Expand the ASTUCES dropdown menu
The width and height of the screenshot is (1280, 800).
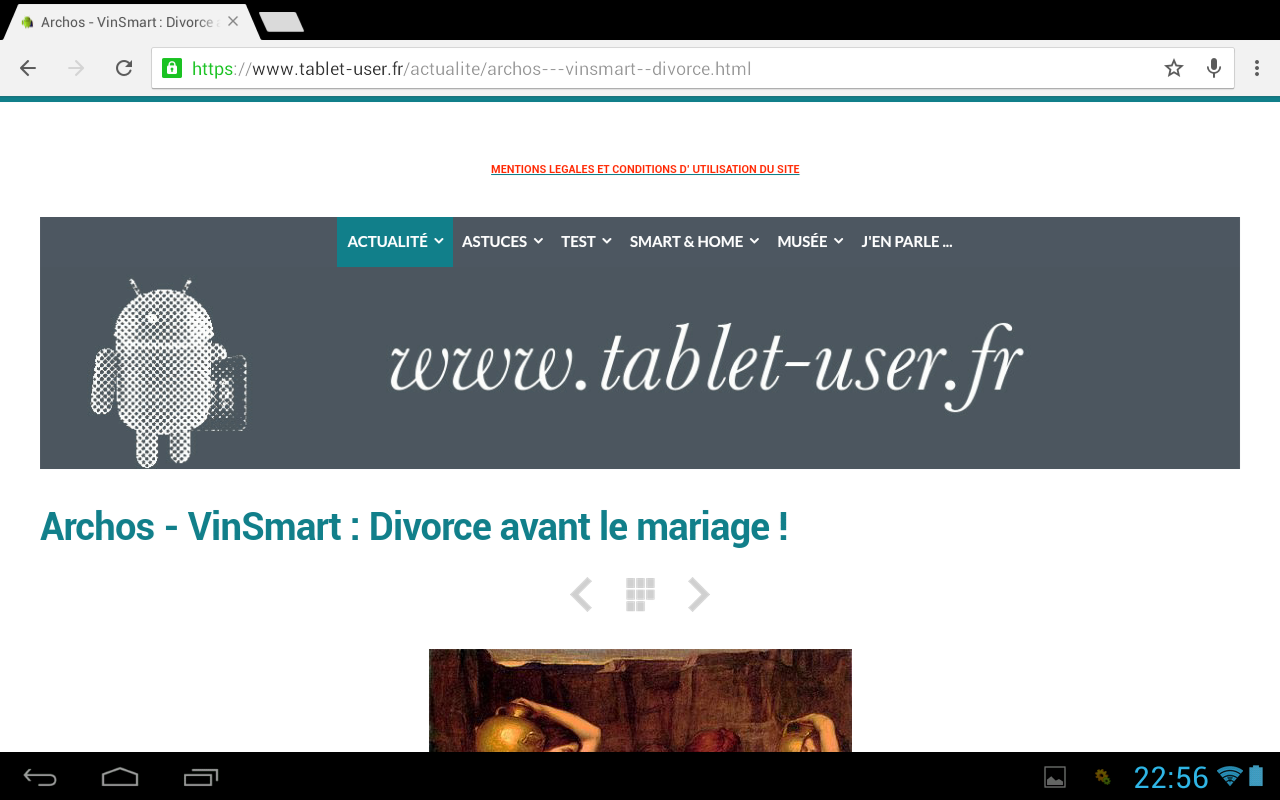click(x=502, y=242)
